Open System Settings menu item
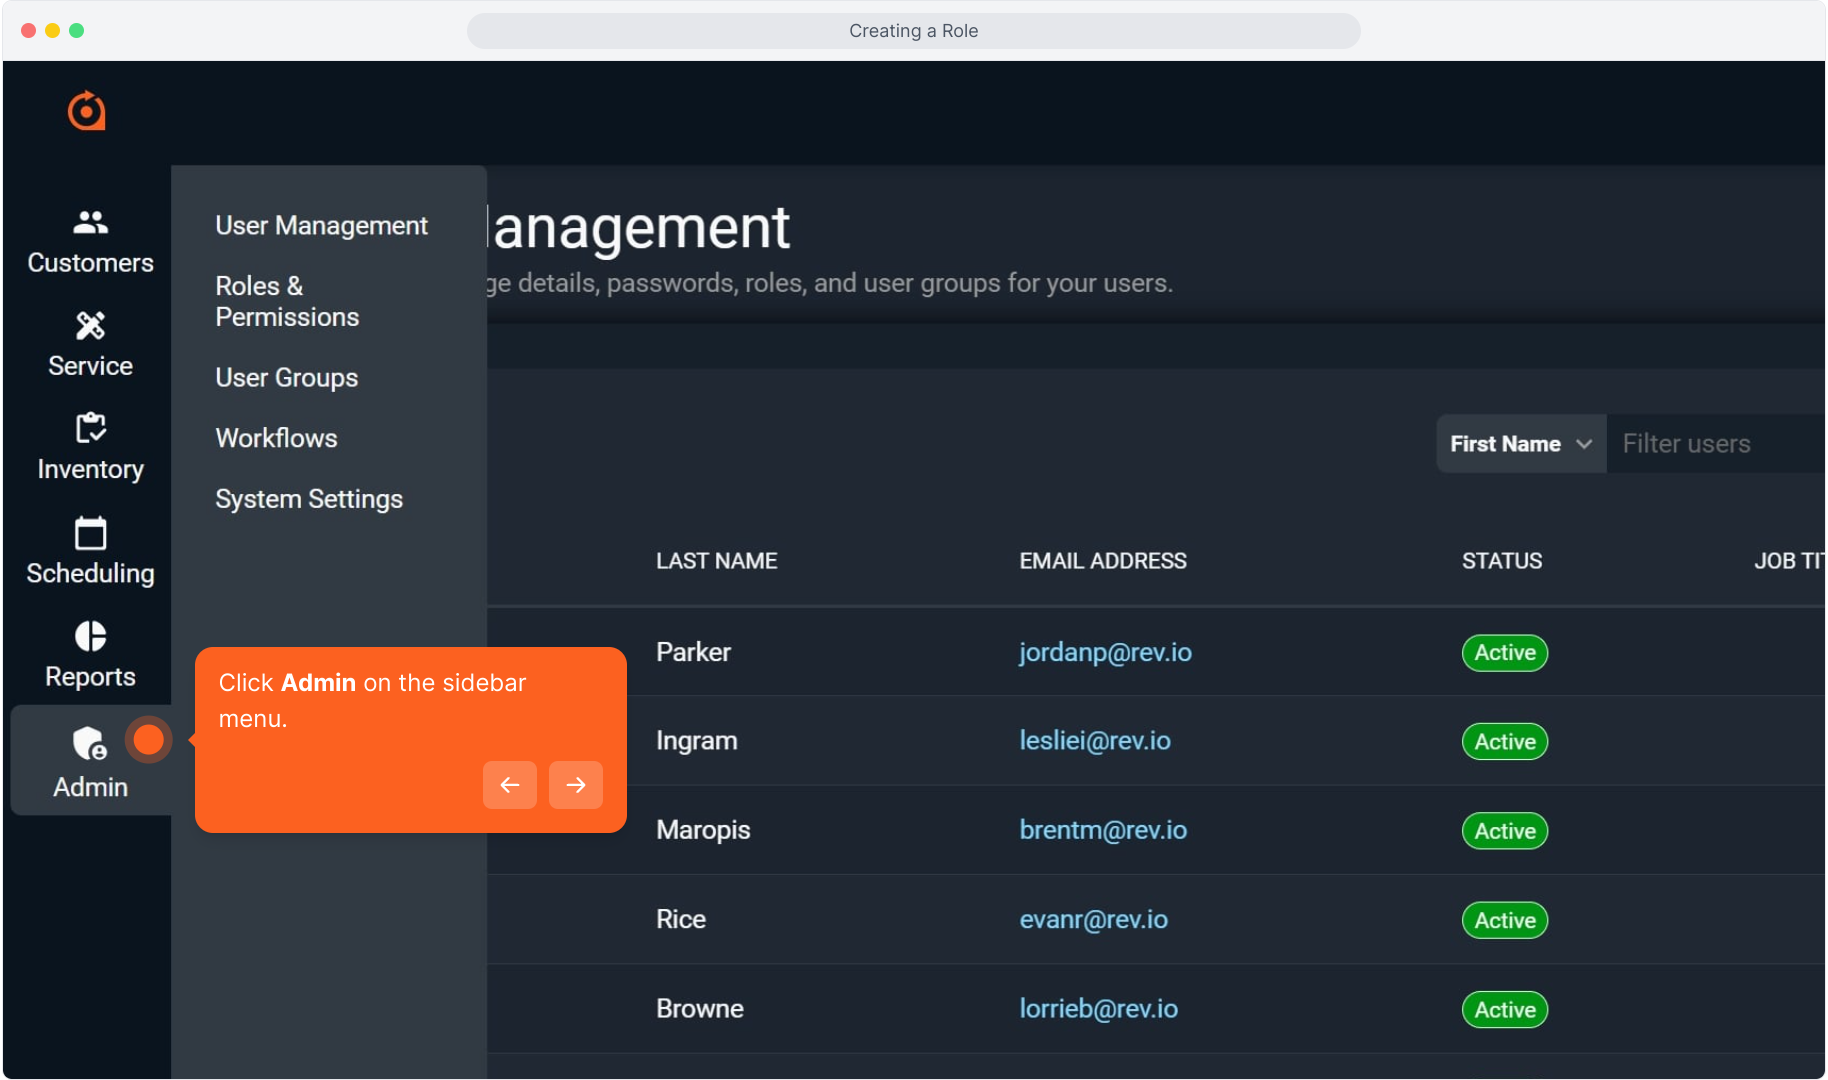Viewport: 1828px width, 1080px height. point(309,499)
